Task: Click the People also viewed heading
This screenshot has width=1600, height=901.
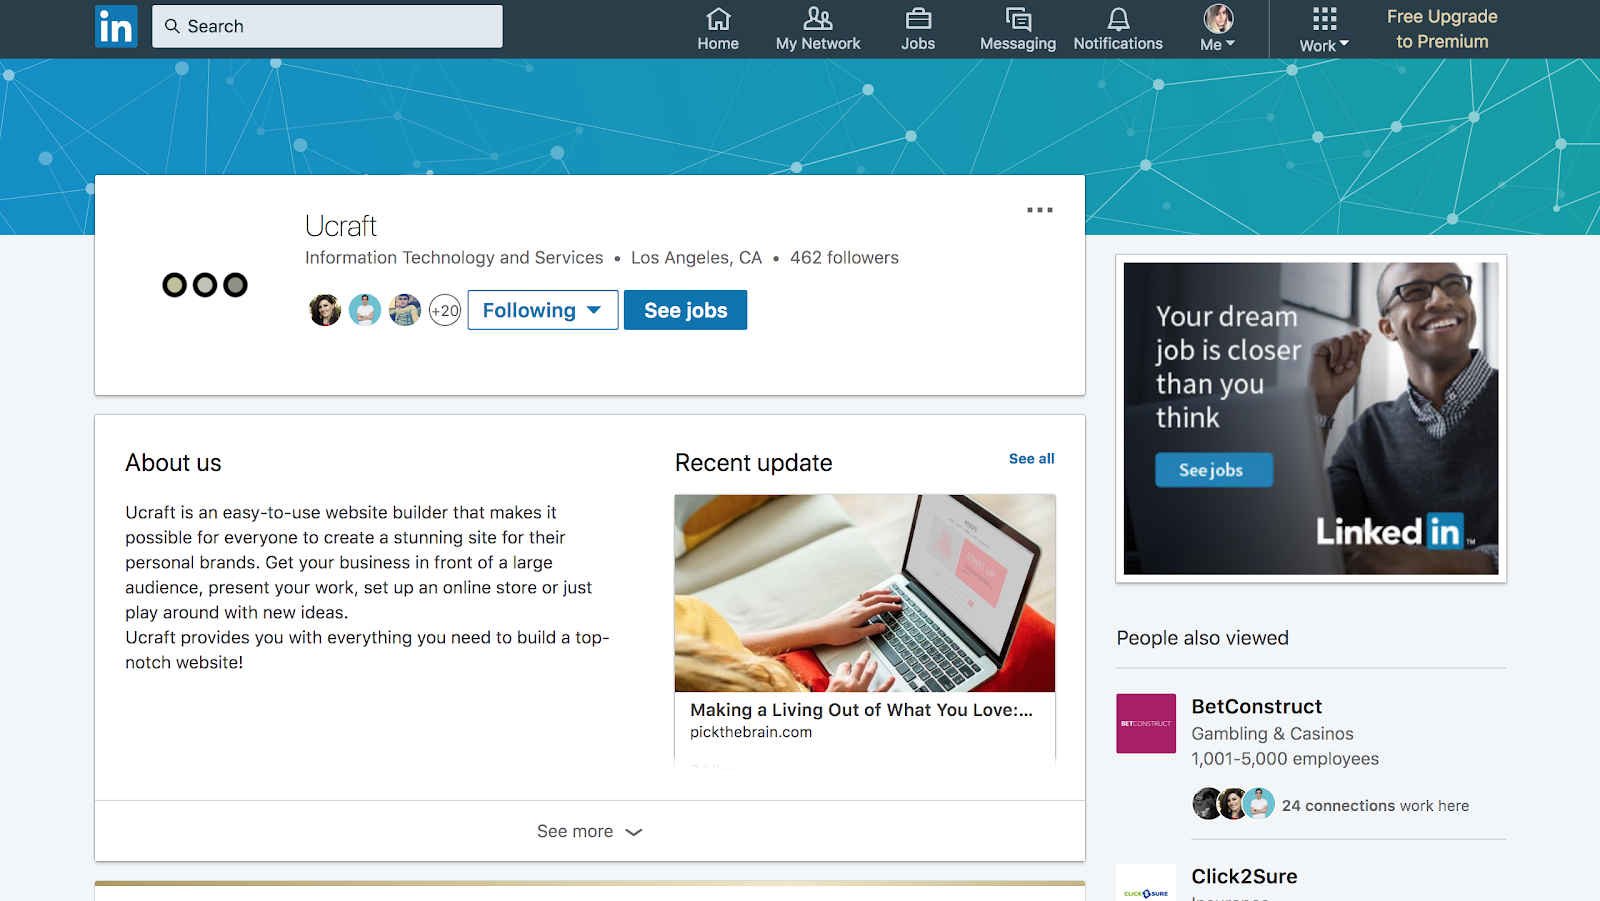Action: 1202,638
